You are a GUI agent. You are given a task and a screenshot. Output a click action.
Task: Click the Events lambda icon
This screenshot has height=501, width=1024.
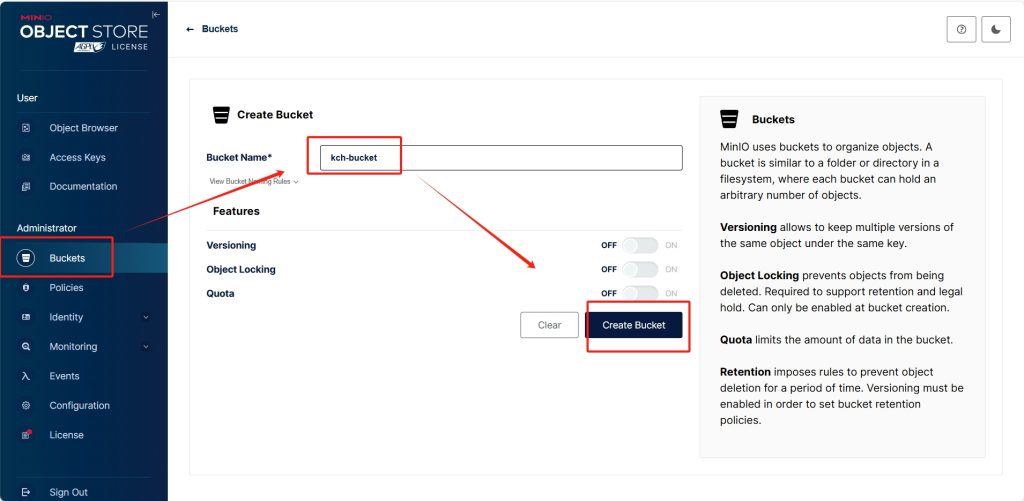tap(26, 376)
